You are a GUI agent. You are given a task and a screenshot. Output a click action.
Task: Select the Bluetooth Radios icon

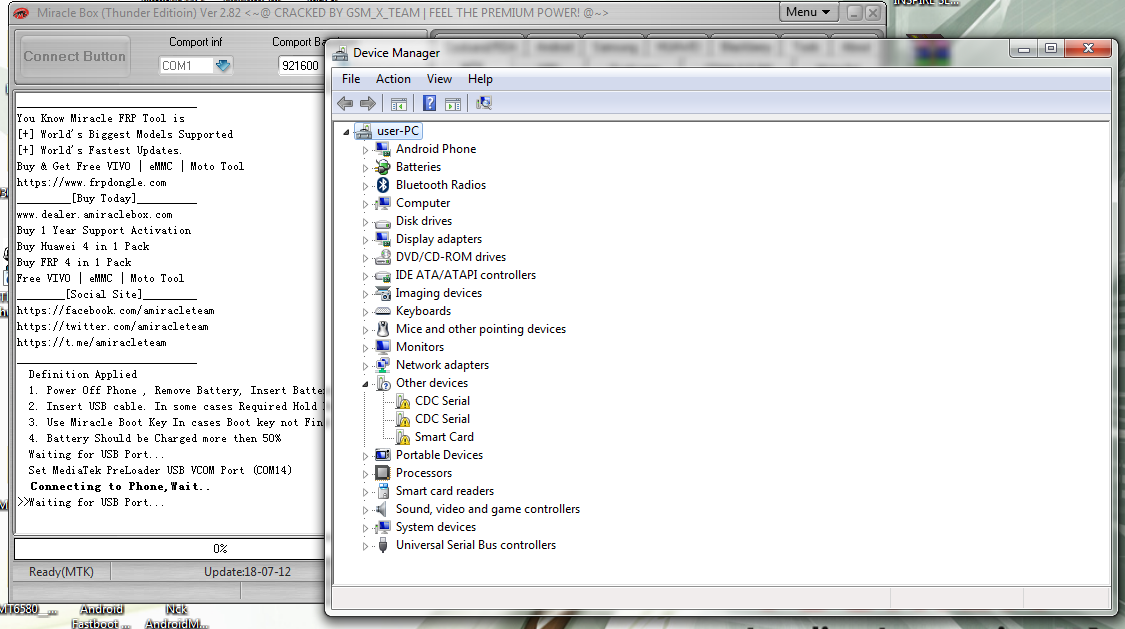click(x=383, y=184)
